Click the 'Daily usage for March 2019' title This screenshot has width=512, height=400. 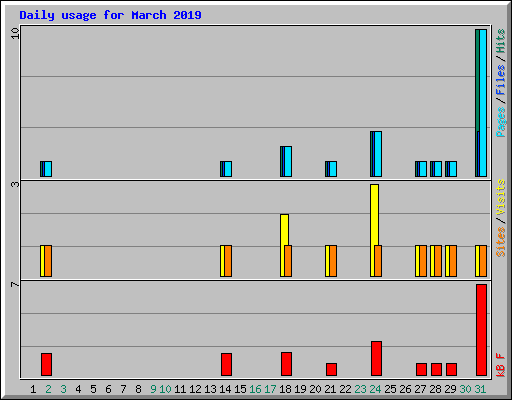pyautogui.click(x=110, y=15)
